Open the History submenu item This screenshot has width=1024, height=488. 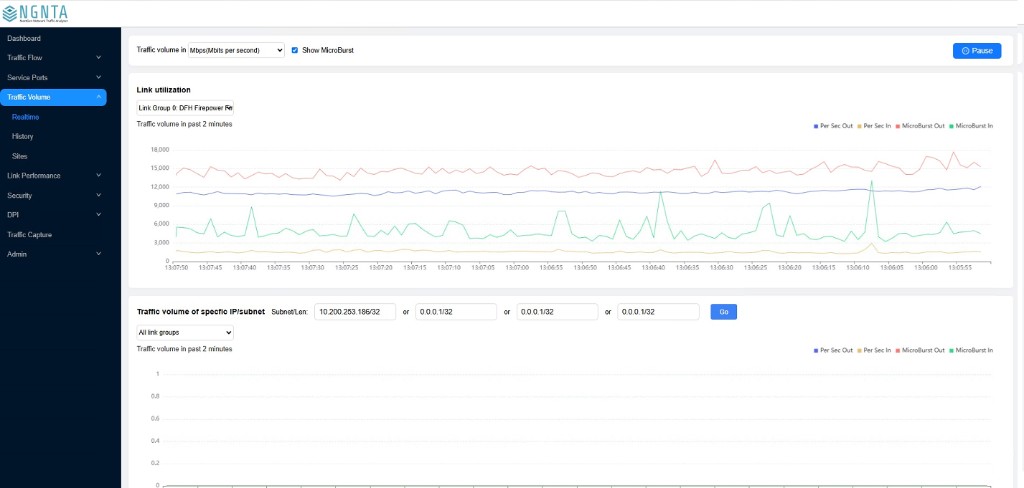22,137
